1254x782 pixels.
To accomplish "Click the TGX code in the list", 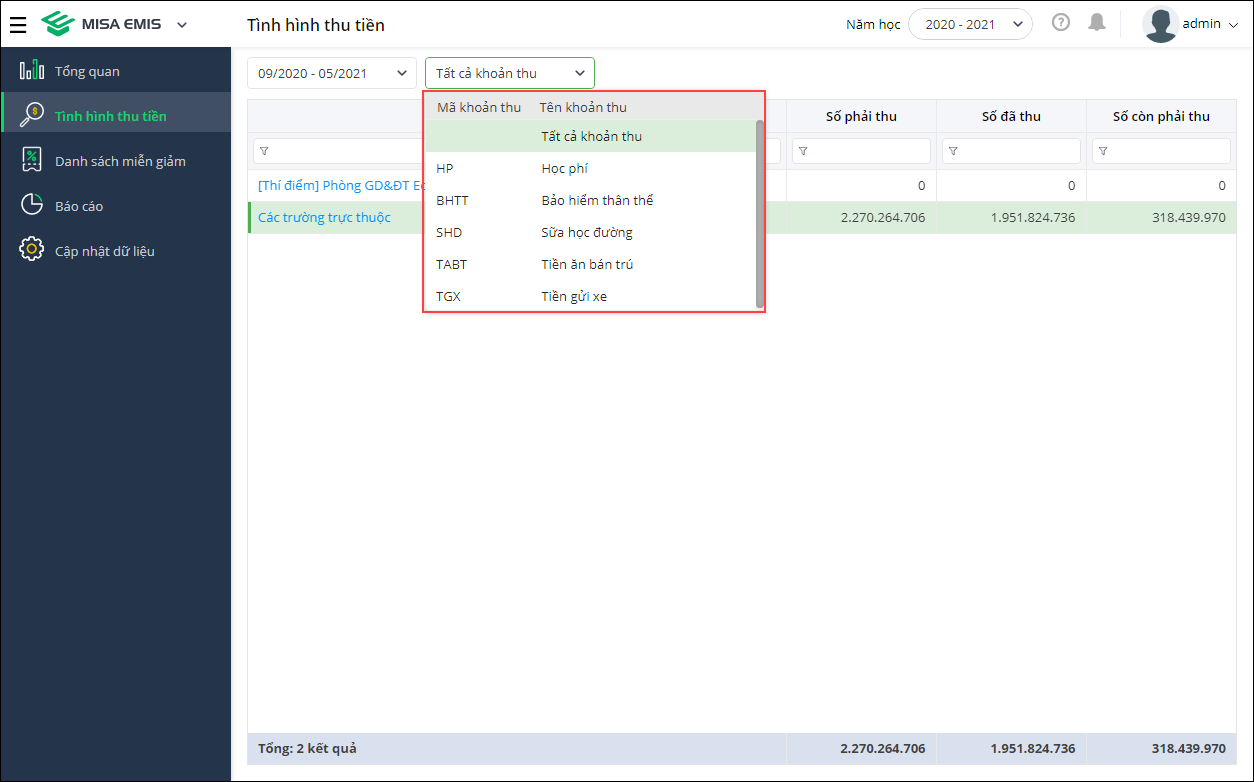I will coord(449,296).
